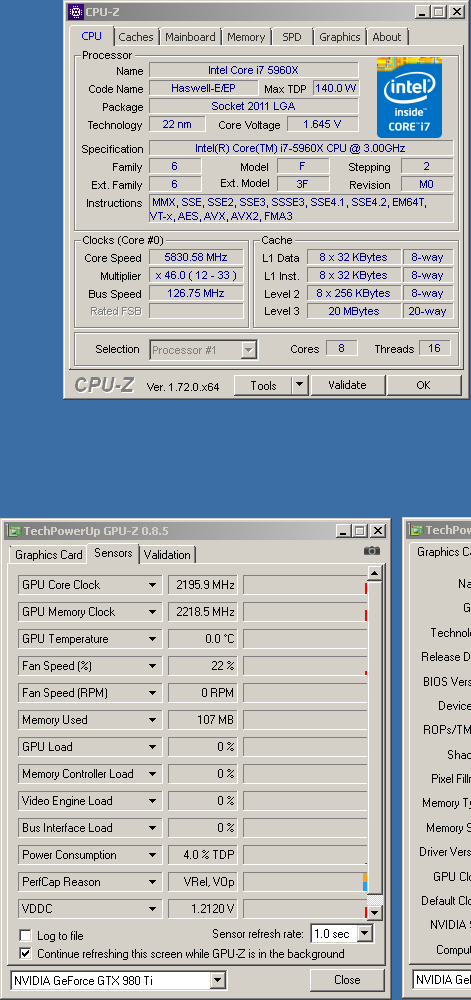Open the NVIDIA GeForce GTX 980 Ti selector
Image resolution: width=471 pixels, height=1000 pixels.
click(x=218, y=980)
